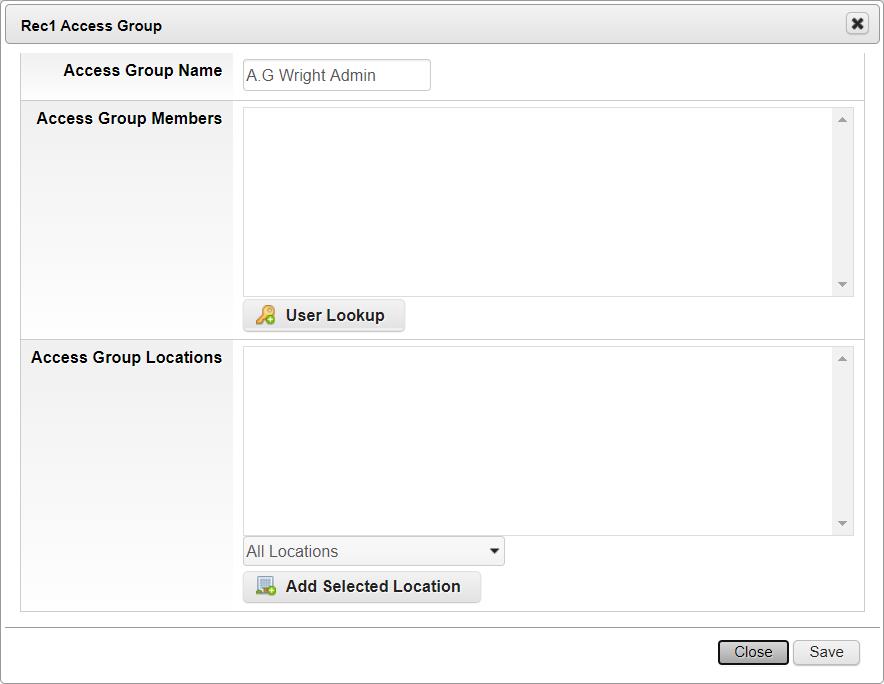Open the User Lookup dialog

(x=324, y=315)
